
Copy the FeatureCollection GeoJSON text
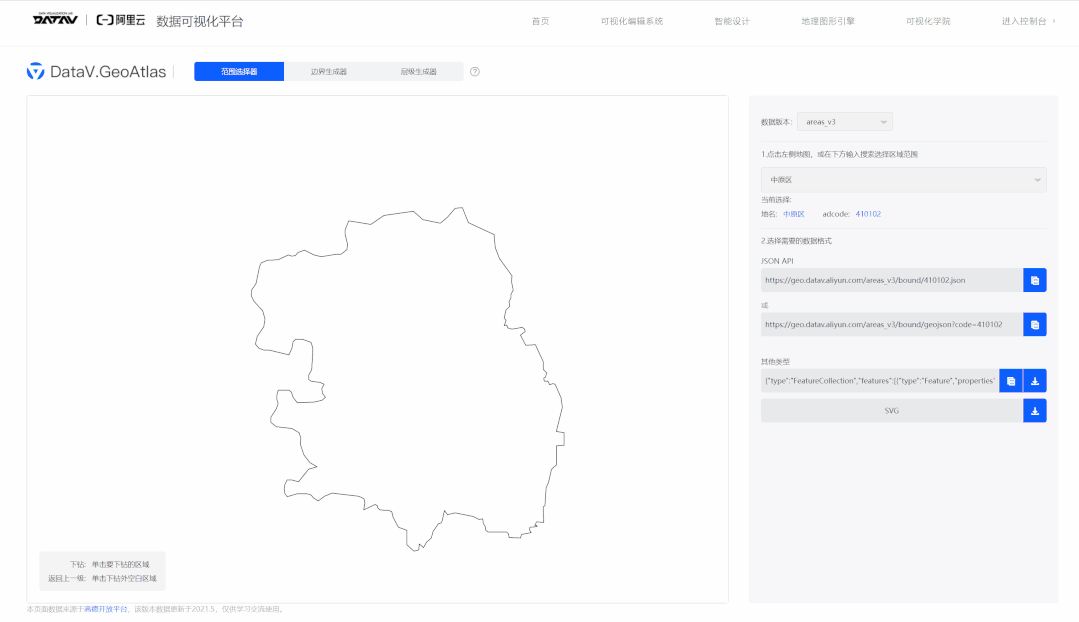(1009, 380)
